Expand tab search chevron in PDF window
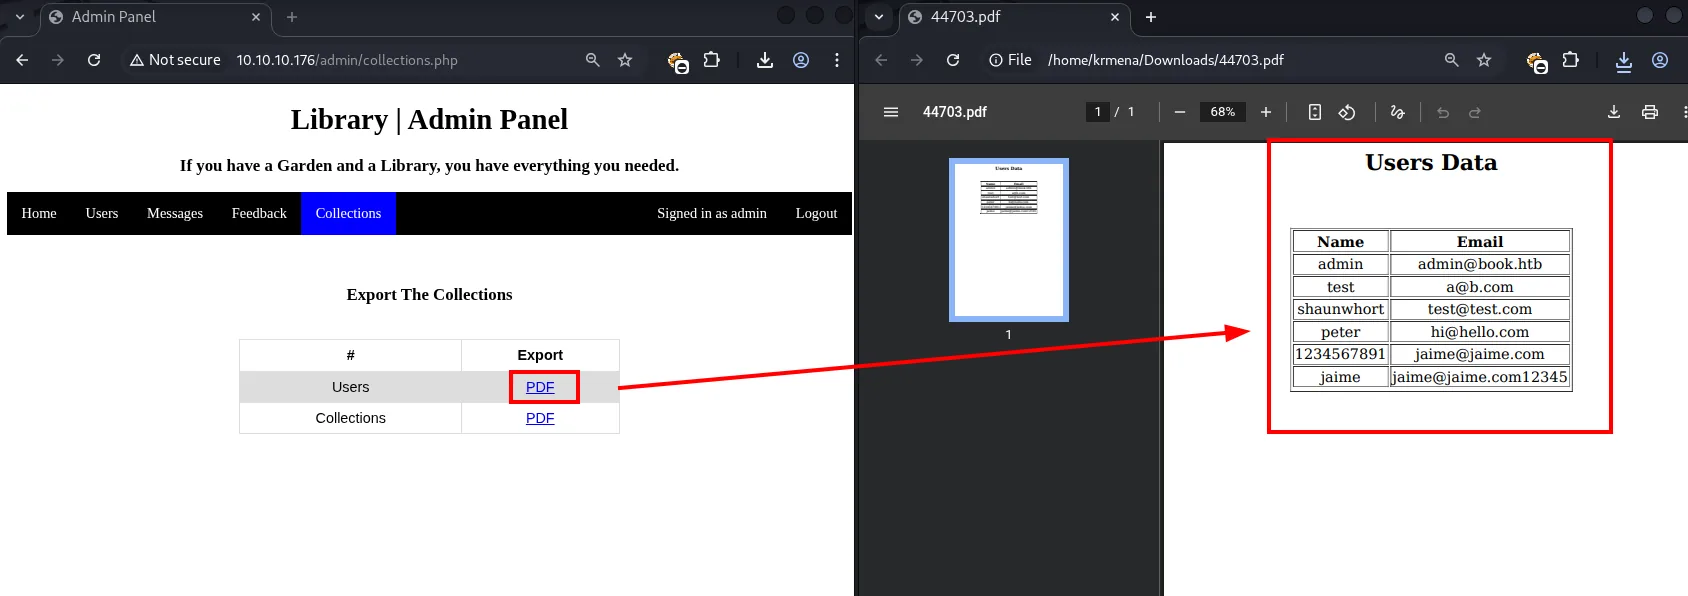Viewport: 1688px width, 596px height. coord(879,17)
